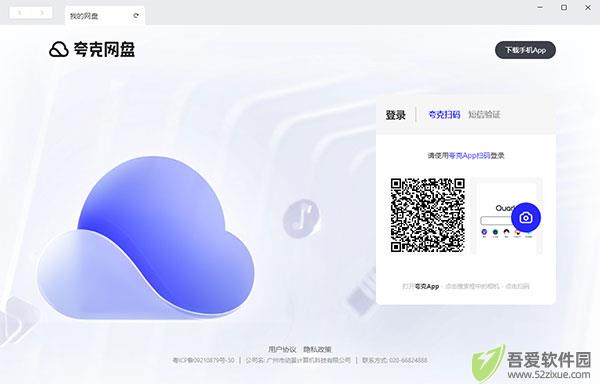The height and width of the screenshot is (384, 600).
Task: Click the large blue cloud illustration
Action: click(146, 238)
